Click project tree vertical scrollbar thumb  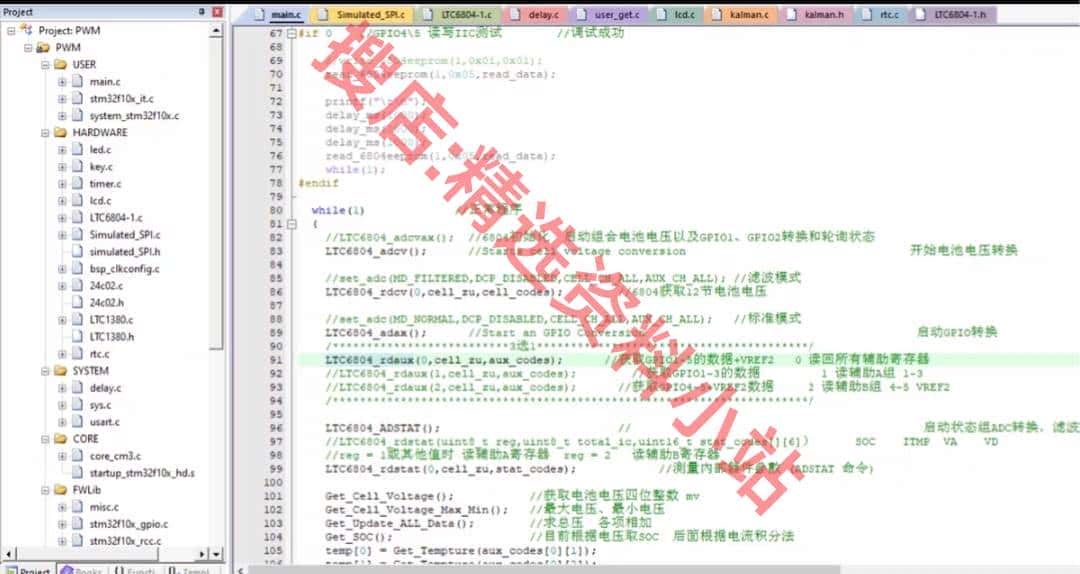click(x=216, y=193)
